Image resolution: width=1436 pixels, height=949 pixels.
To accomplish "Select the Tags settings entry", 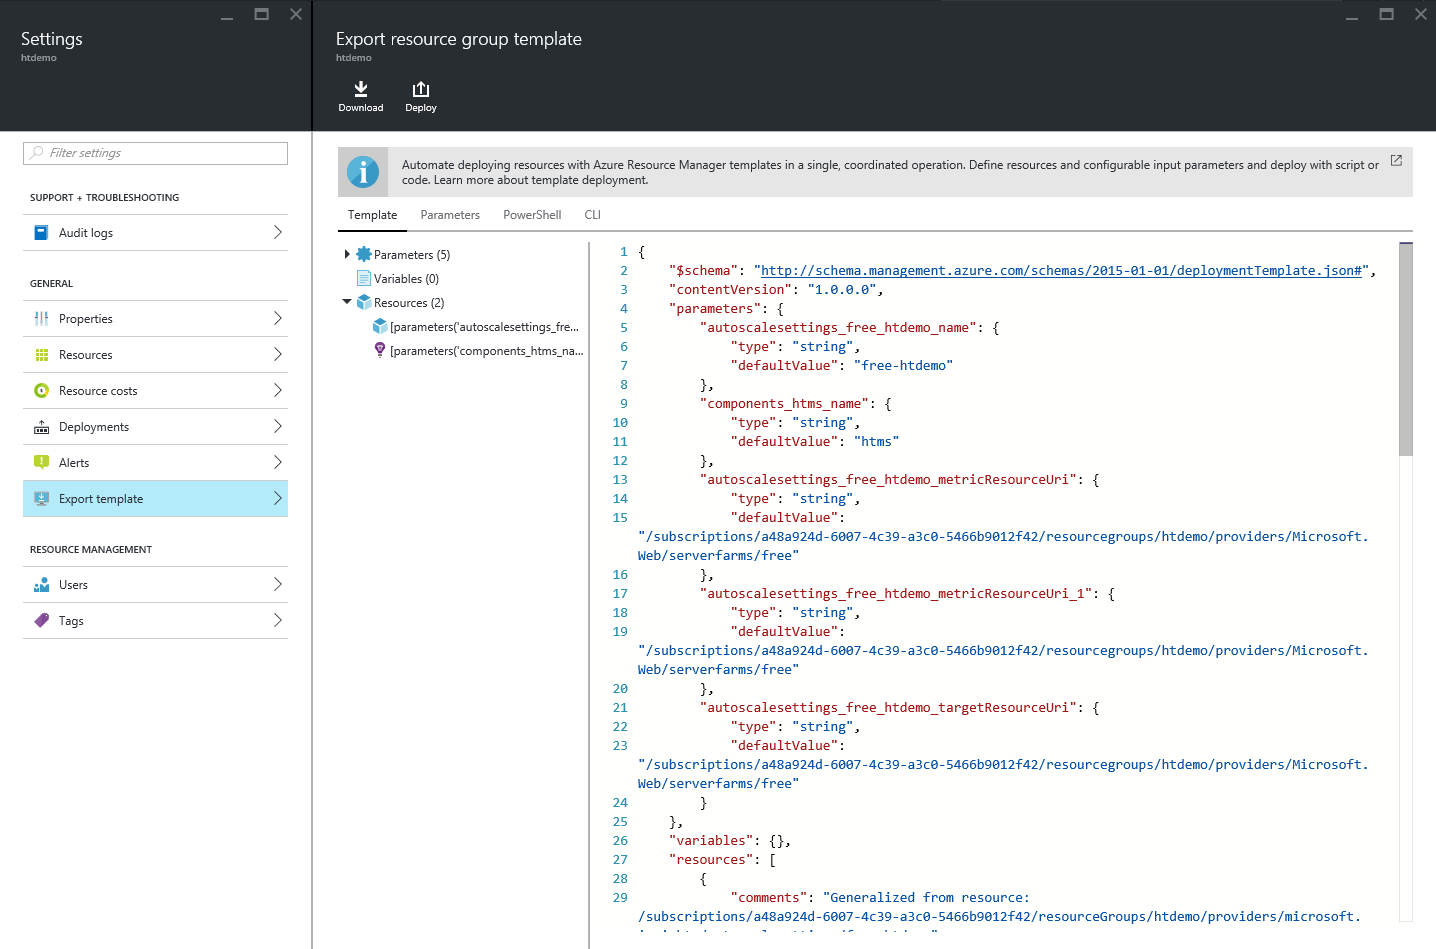I will tap(155, 621).
